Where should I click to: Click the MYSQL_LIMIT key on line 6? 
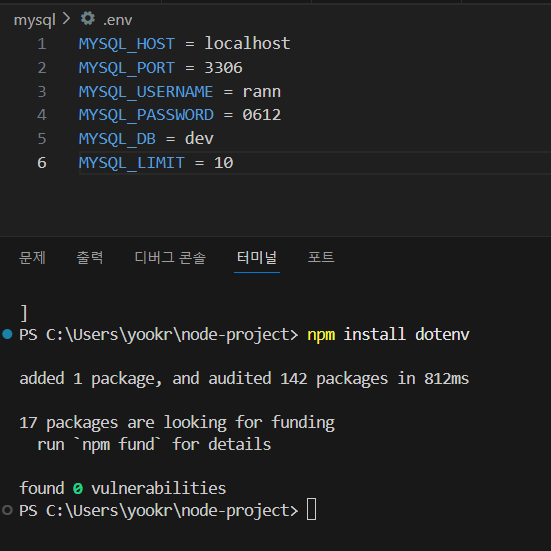[x=131, y=163]
